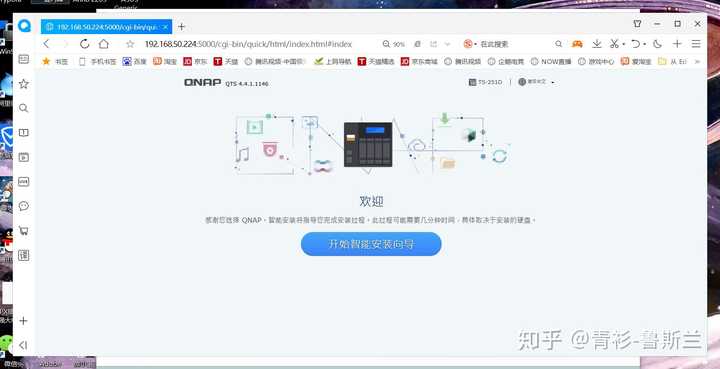720x369 pixels.
Task: Open the 游戏中心 bookmark
Action: (x=596, y=62)
